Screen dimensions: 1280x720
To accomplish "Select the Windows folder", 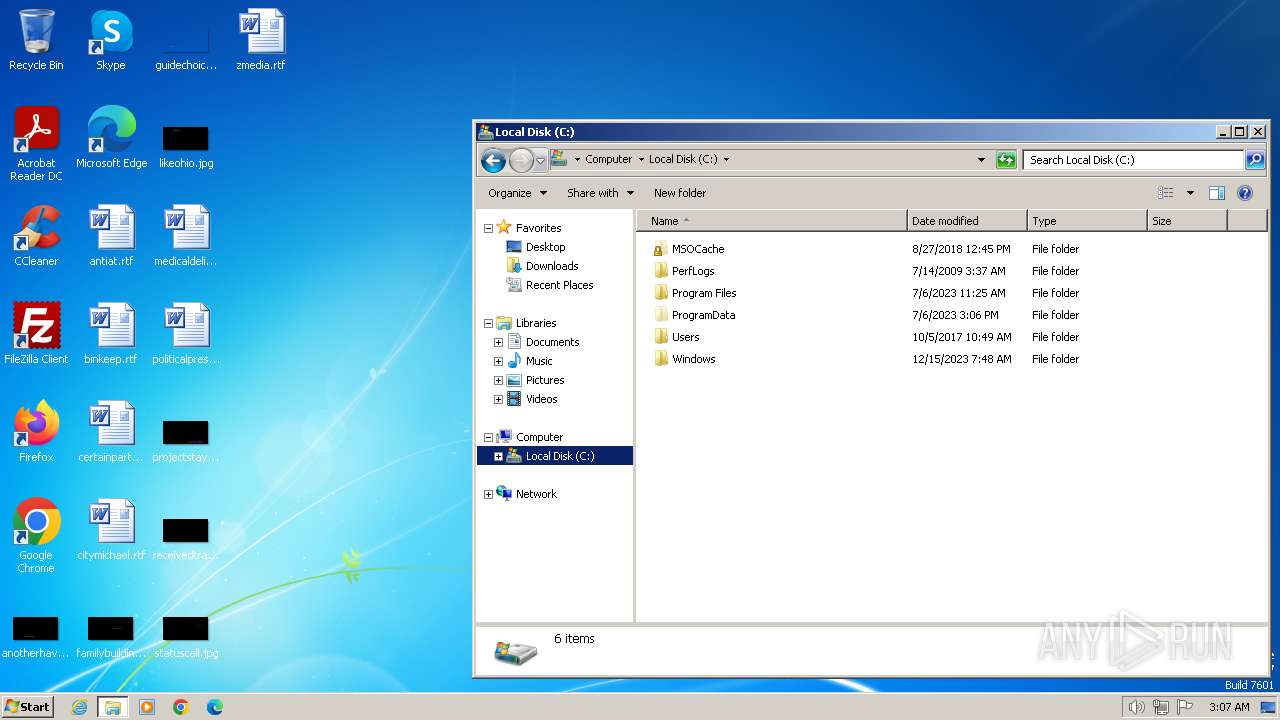I will tap(693, 359).
